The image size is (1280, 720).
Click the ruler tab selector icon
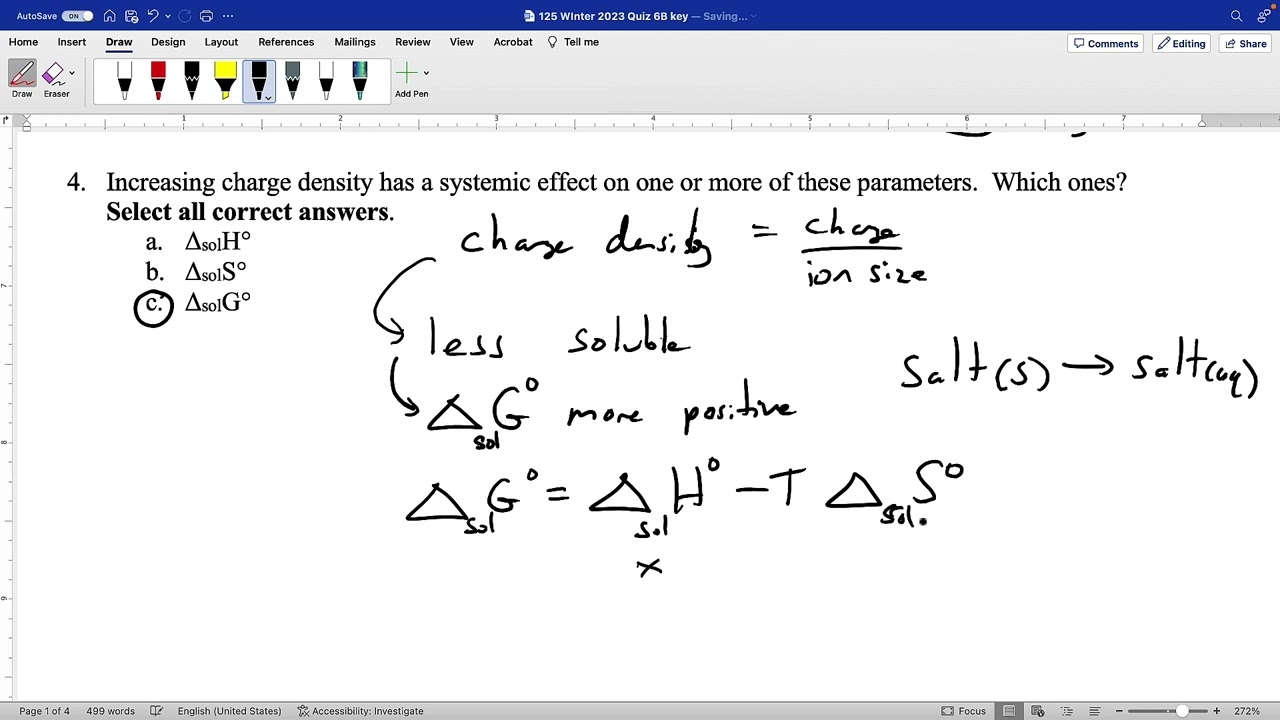6,120
